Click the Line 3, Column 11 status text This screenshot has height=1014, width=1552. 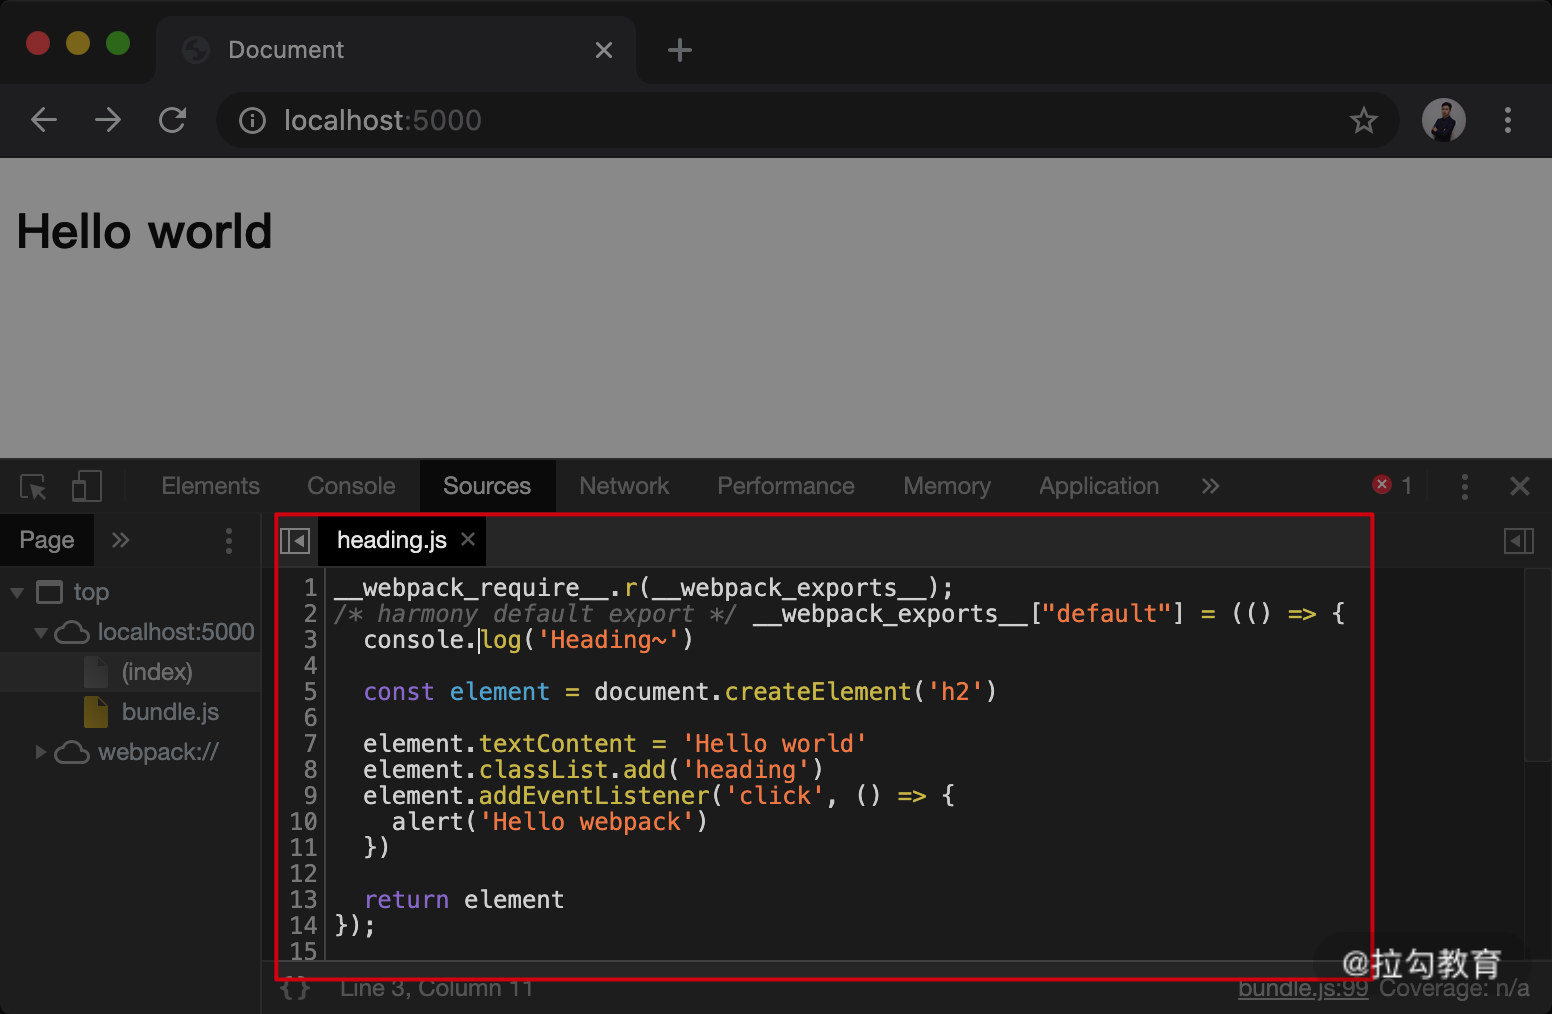(436, 988)
